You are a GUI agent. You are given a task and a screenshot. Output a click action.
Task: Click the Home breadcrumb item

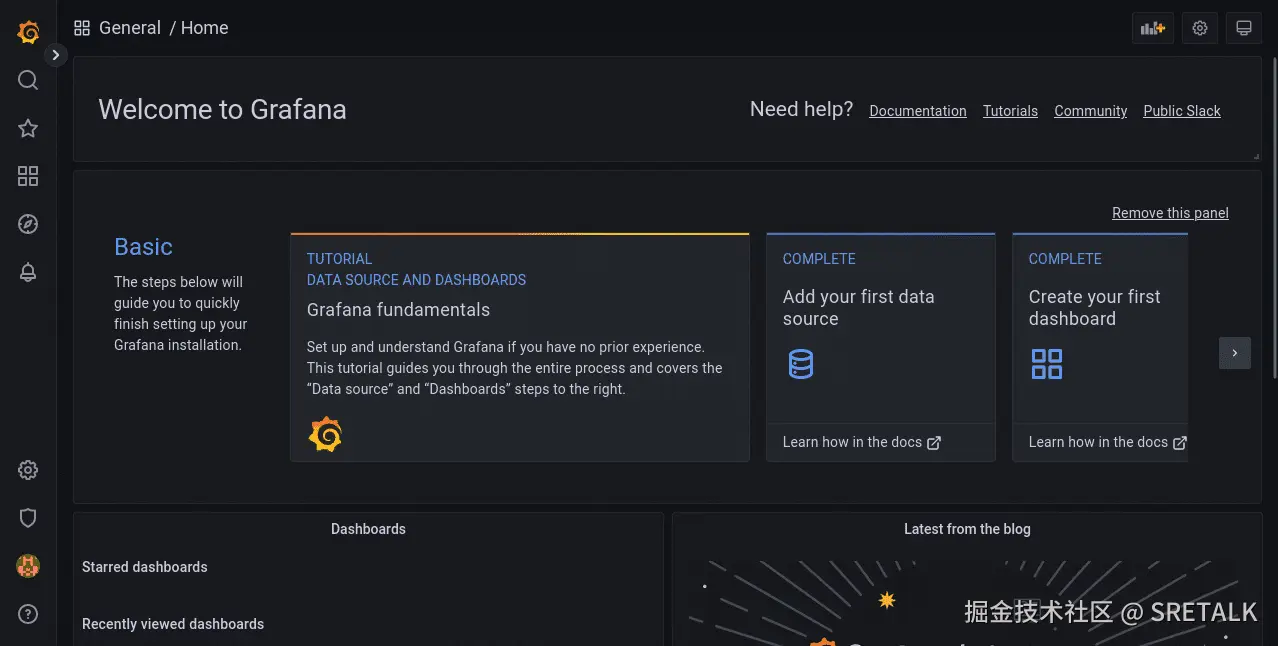click(205, 28)
